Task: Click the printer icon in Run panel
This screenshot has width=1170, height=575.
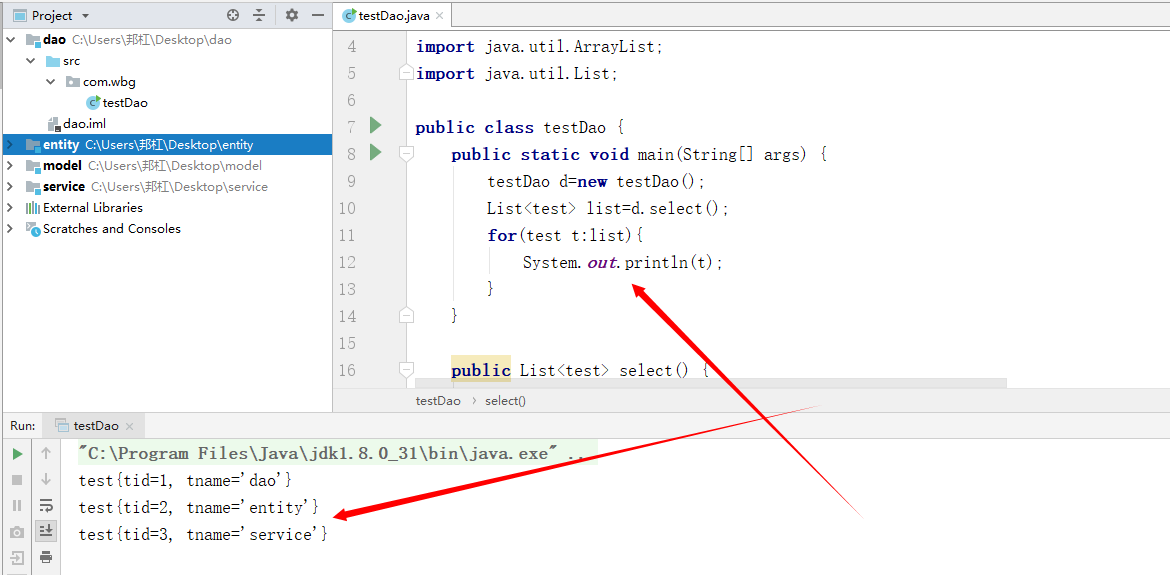Action: tap(46, 557)
